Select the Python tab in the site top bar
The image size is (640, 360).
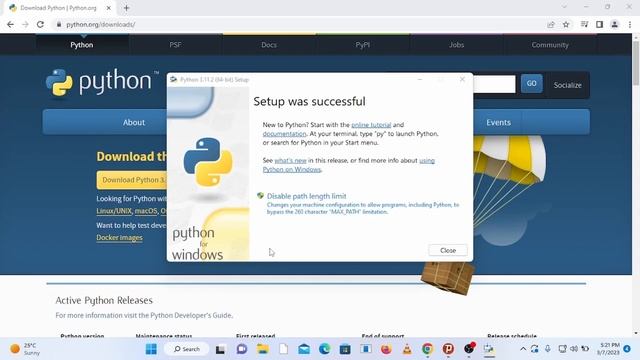(x=82, y=45)
